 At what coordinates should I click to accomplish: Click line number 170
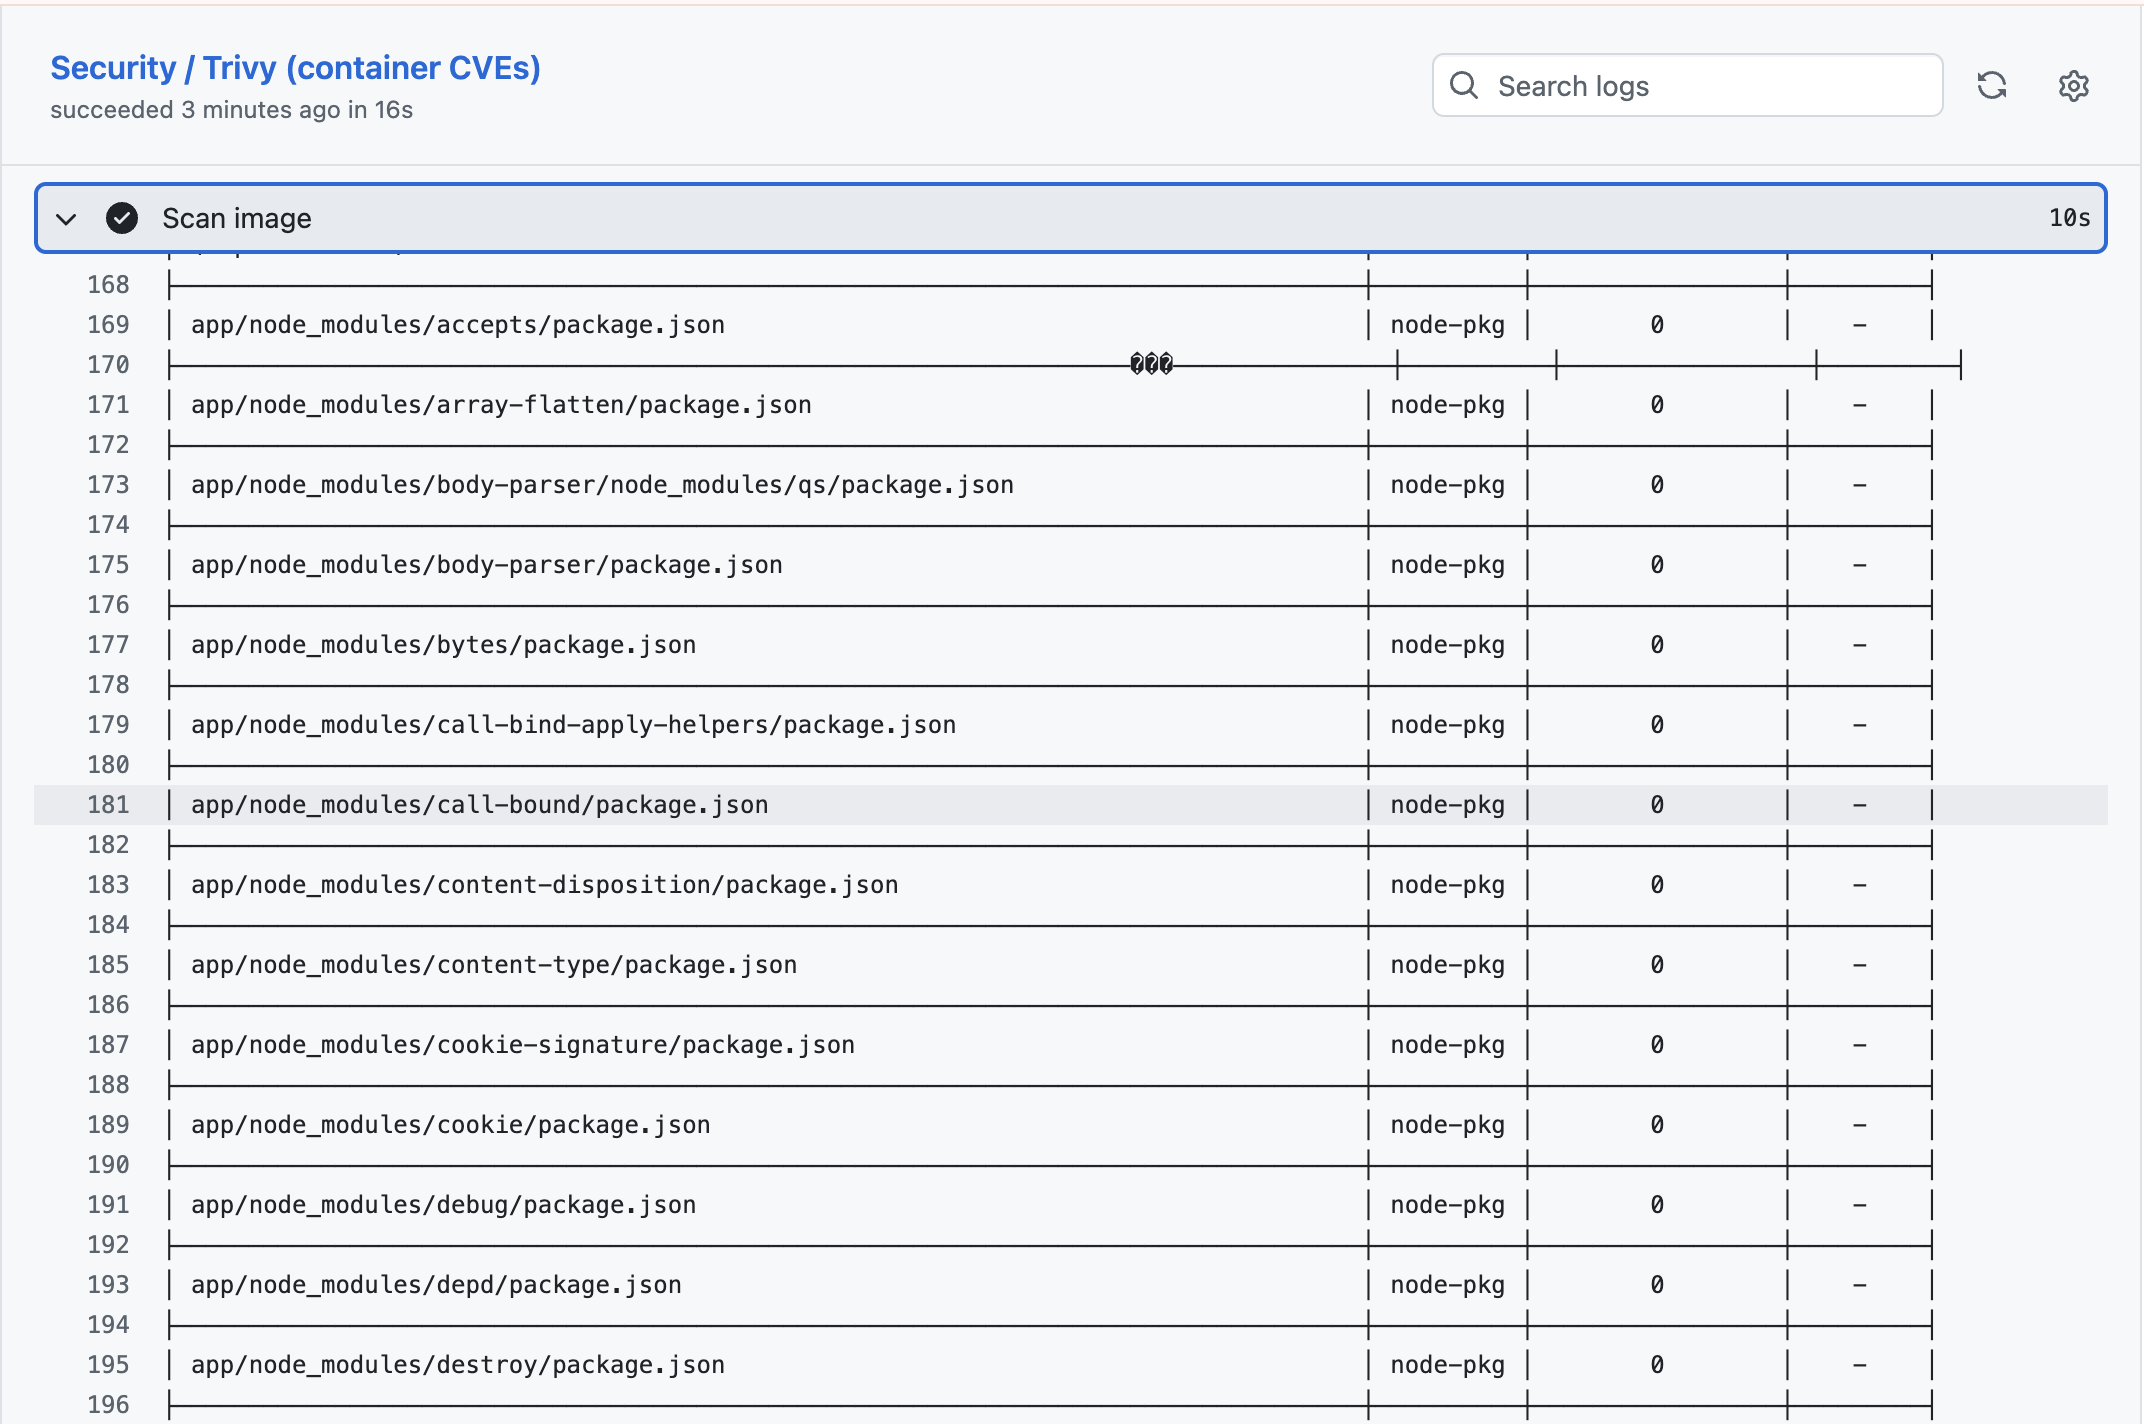pyautogui.click(x=108, y=365)
